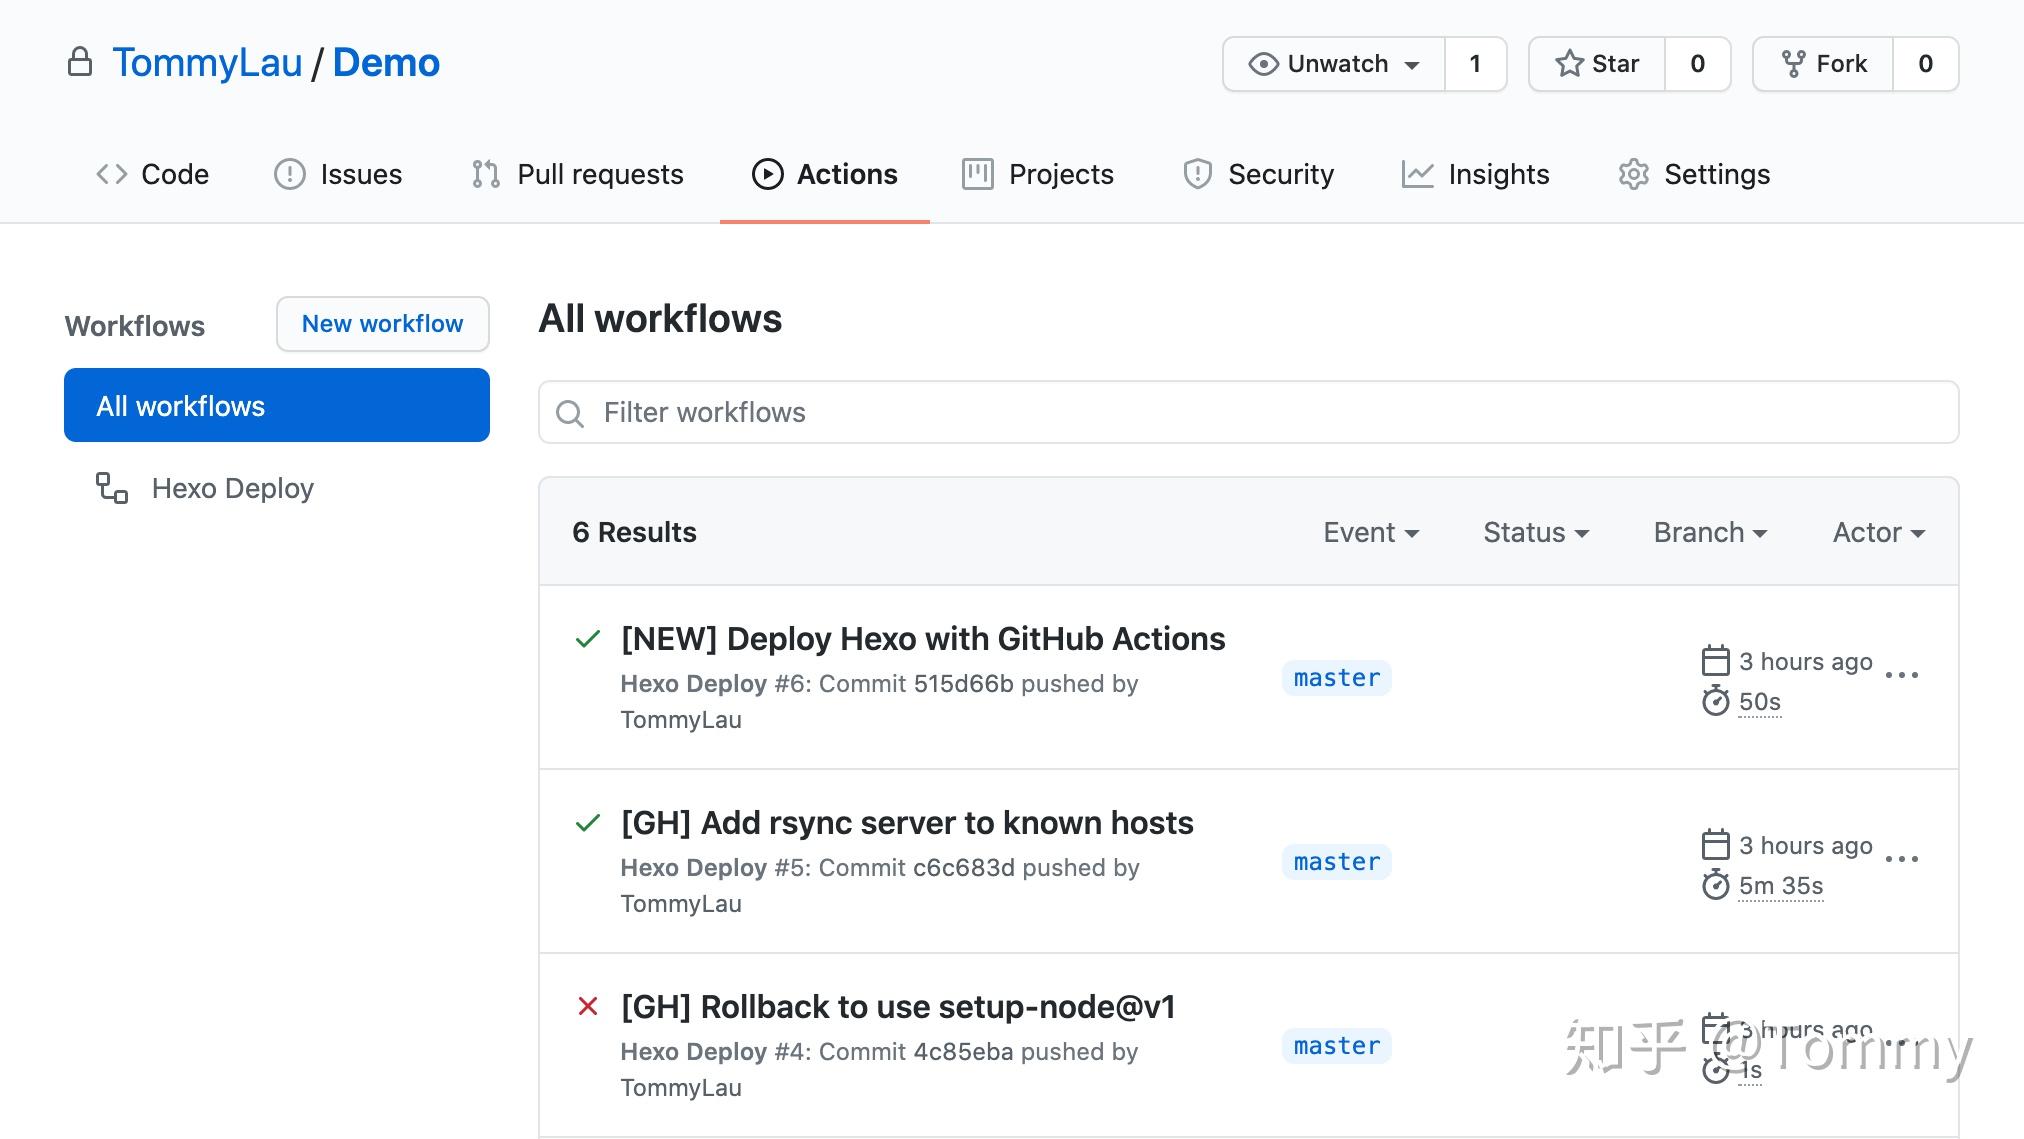This screenshot has width=2024, height=1139.
Task: Toggle watching with the Unwatch button
Action: pos(1333,63)
